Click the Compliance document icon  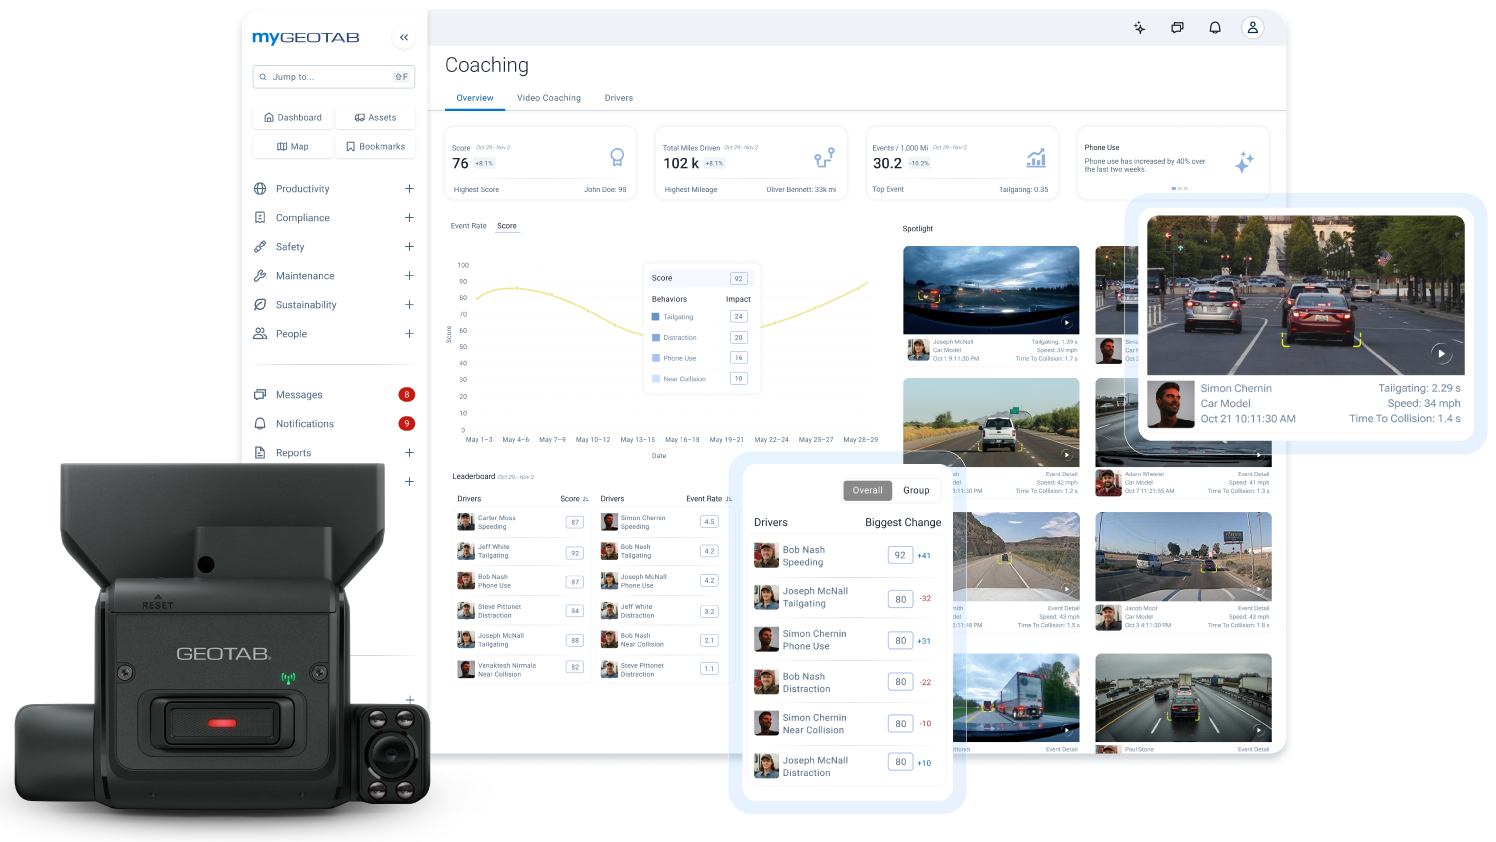260,218
